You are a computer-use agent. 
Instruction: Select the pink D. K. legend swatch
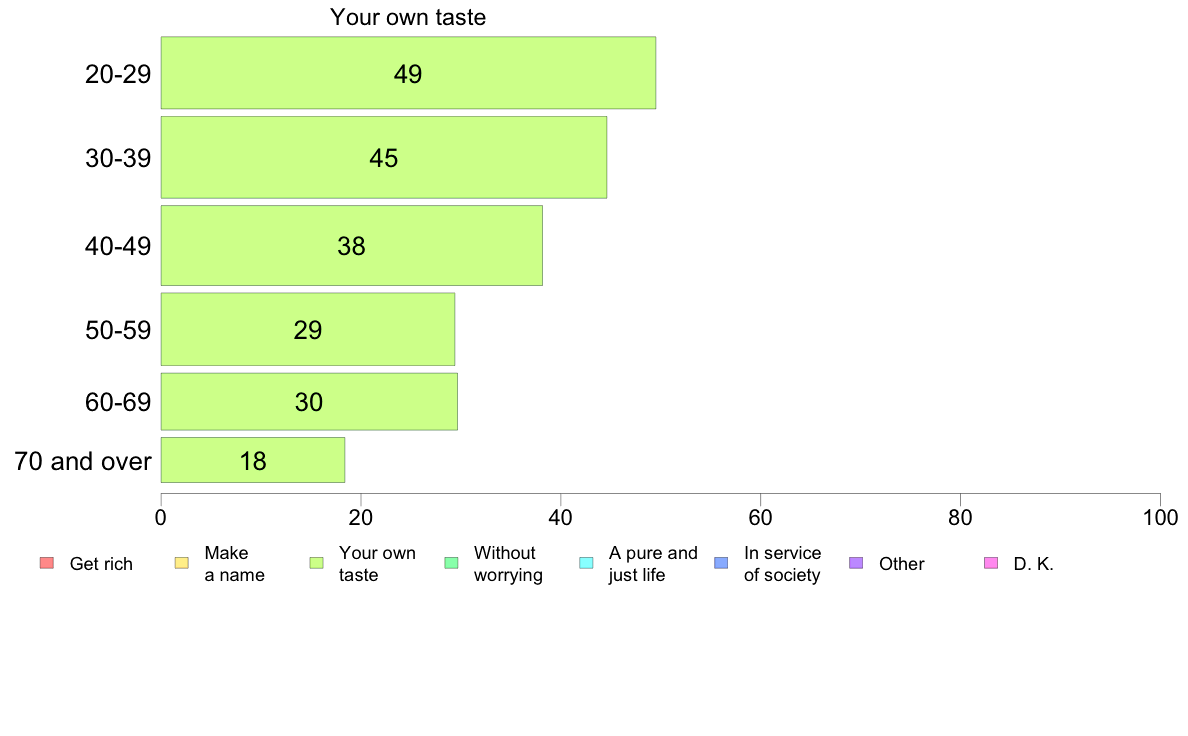(991, 563)
